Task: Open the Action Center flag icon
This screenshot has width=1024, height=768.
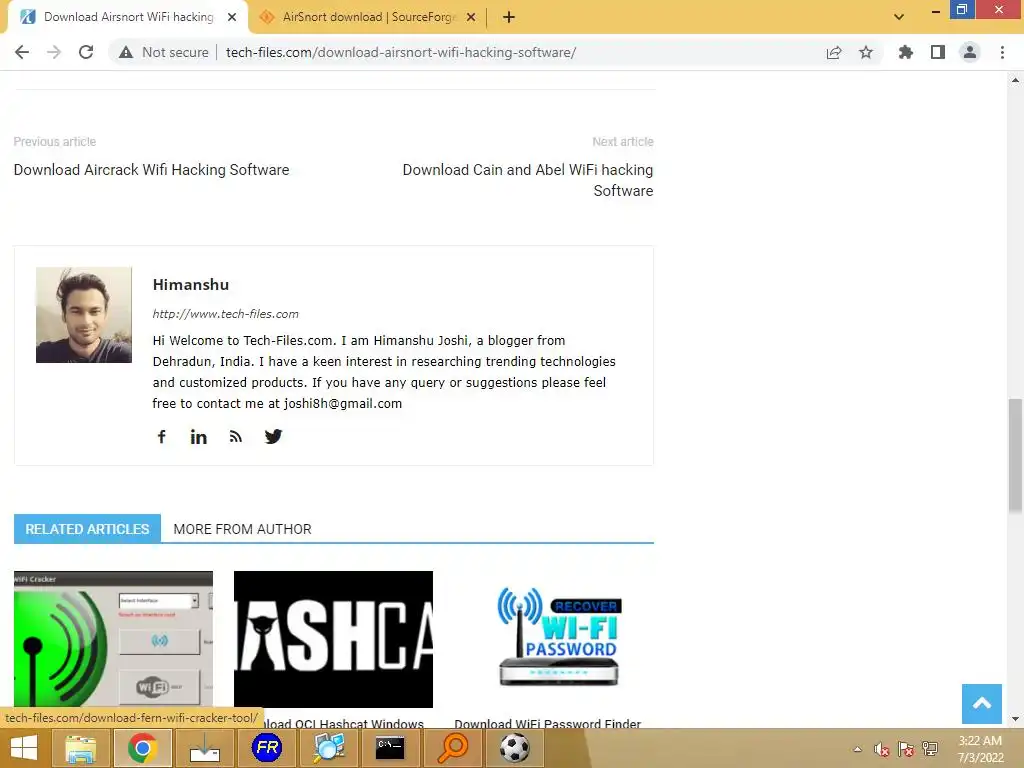Action: click(x=906, y=749)
